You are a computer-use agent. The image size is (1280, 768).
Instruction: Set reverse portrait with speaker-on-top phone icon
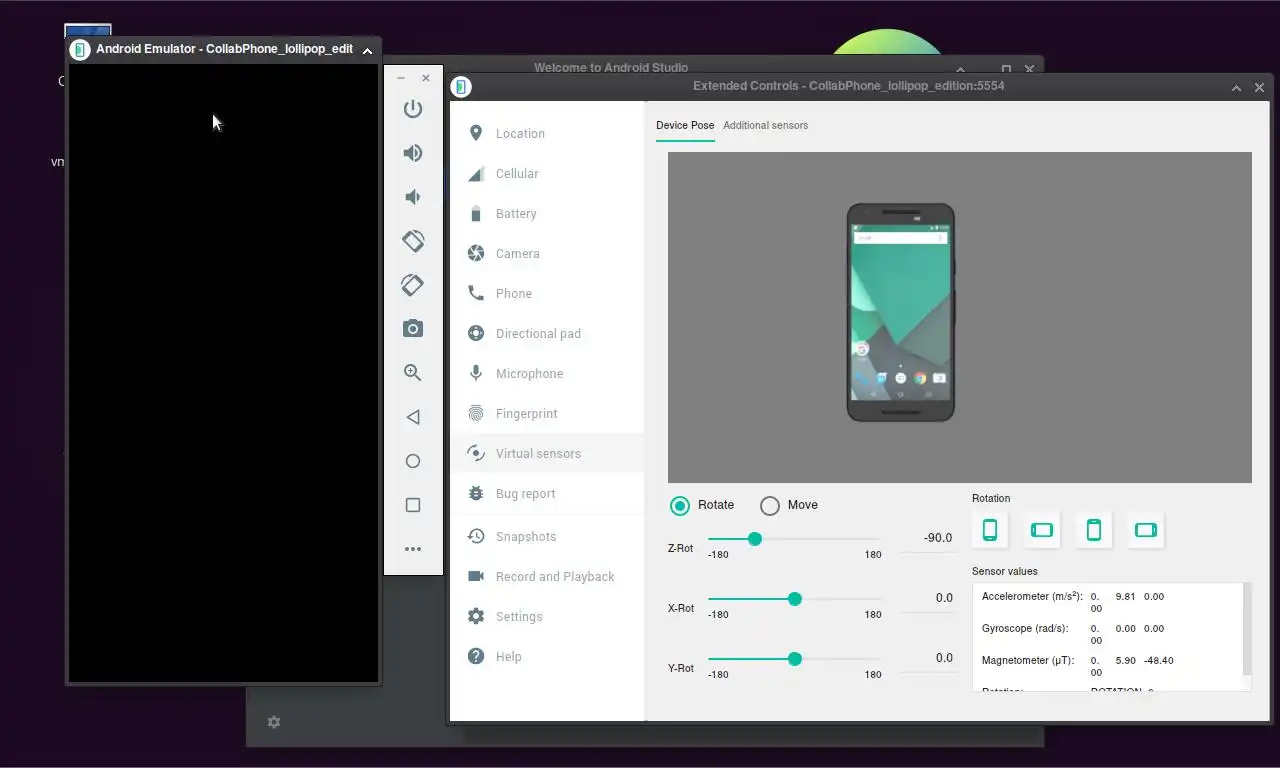1094,530
